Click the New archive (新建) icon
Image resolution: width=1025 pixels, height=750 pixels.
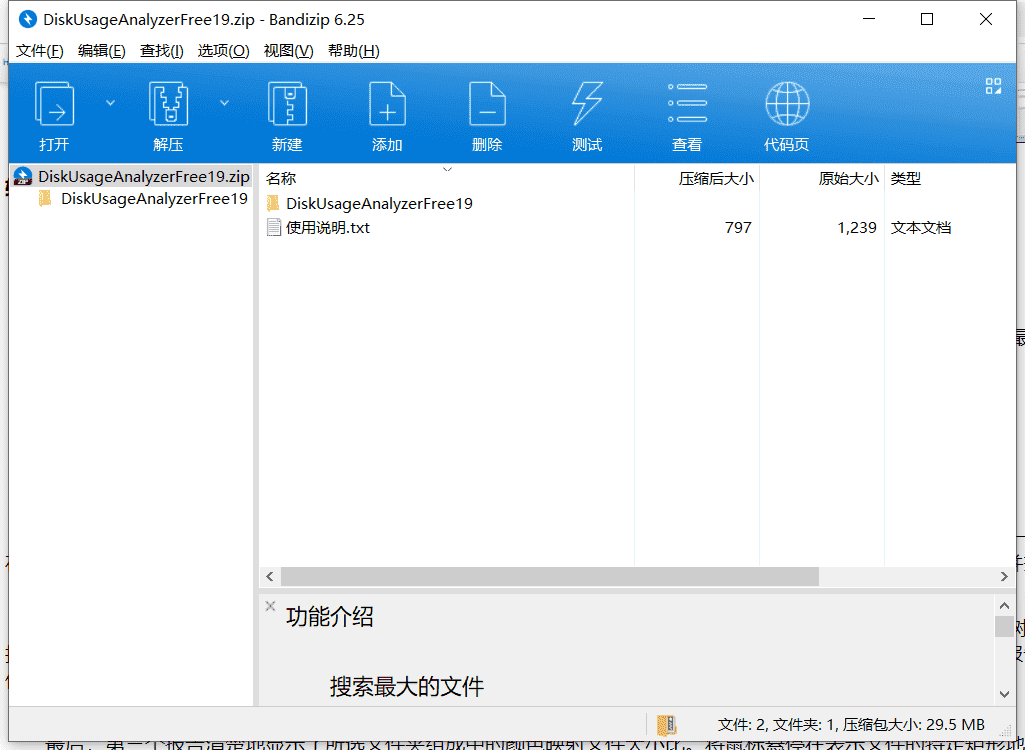pos(287,103)
